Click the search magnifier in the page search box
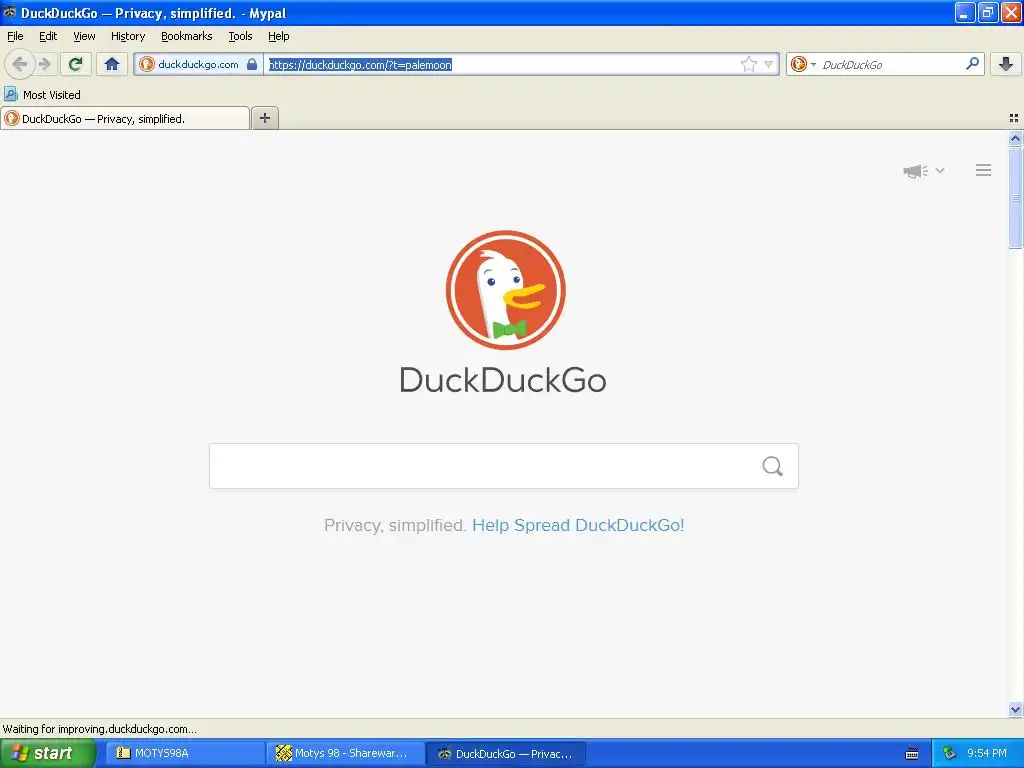Viewport: 1024px width, 768px height. pos(773,466)
